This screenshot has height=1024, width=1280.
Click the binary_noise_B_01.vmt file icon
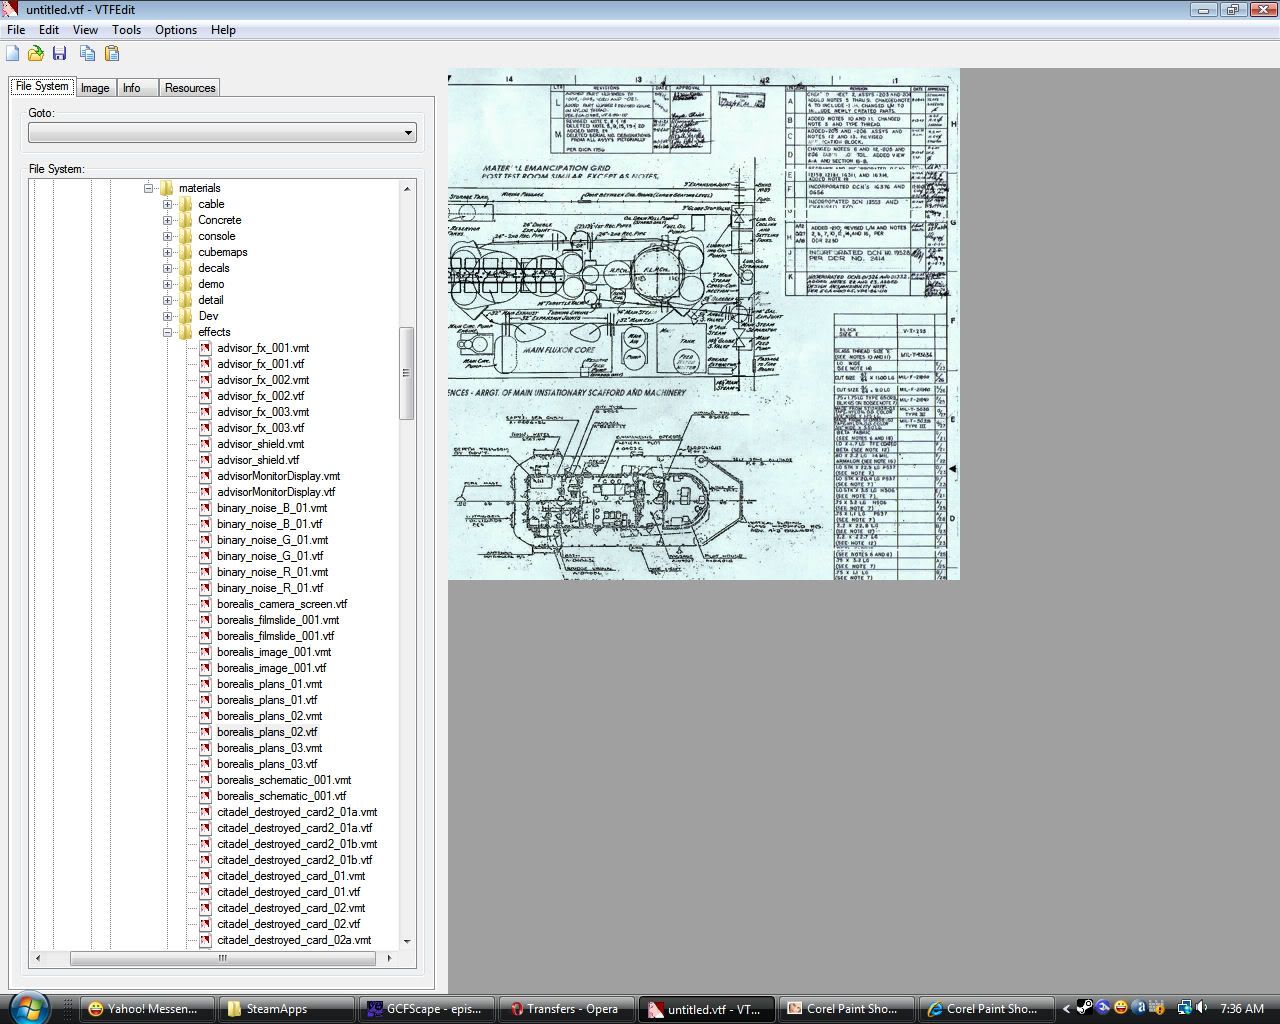(x=205, y=508)
